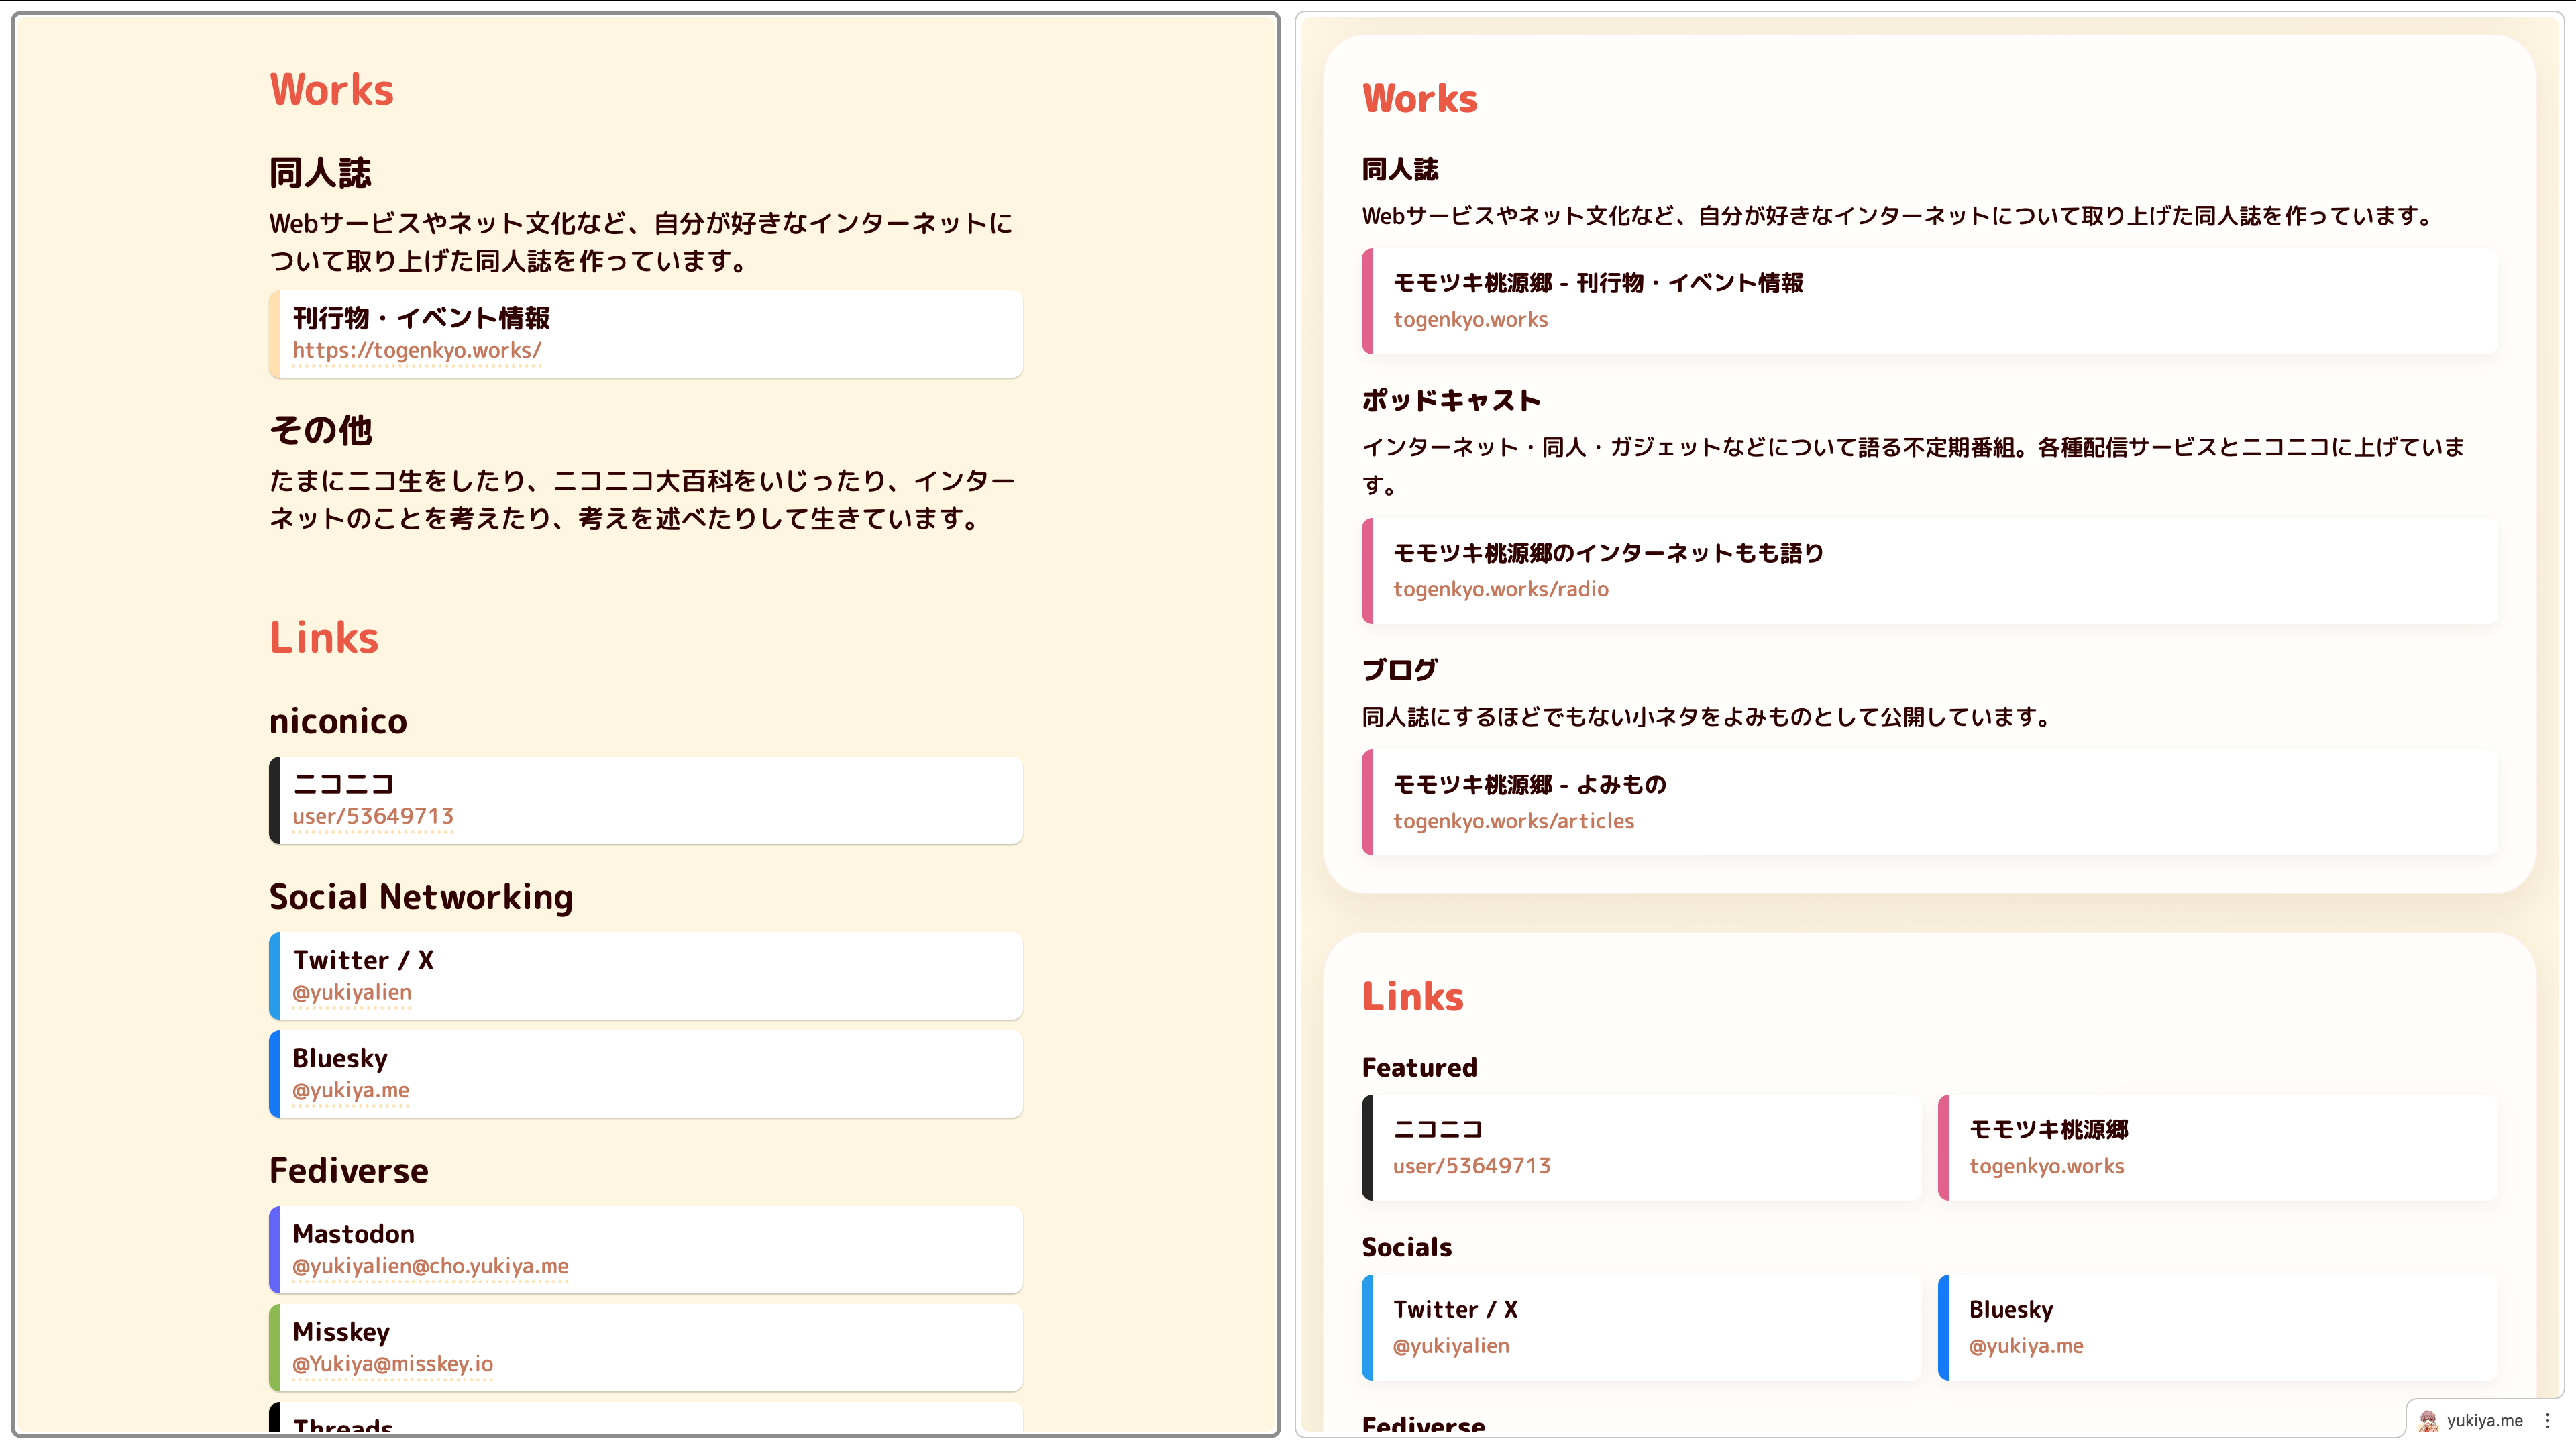The image size is (2576, 1449).
Task: Open the three-dot menu beside yukiya.me
Action: 2547,1420
